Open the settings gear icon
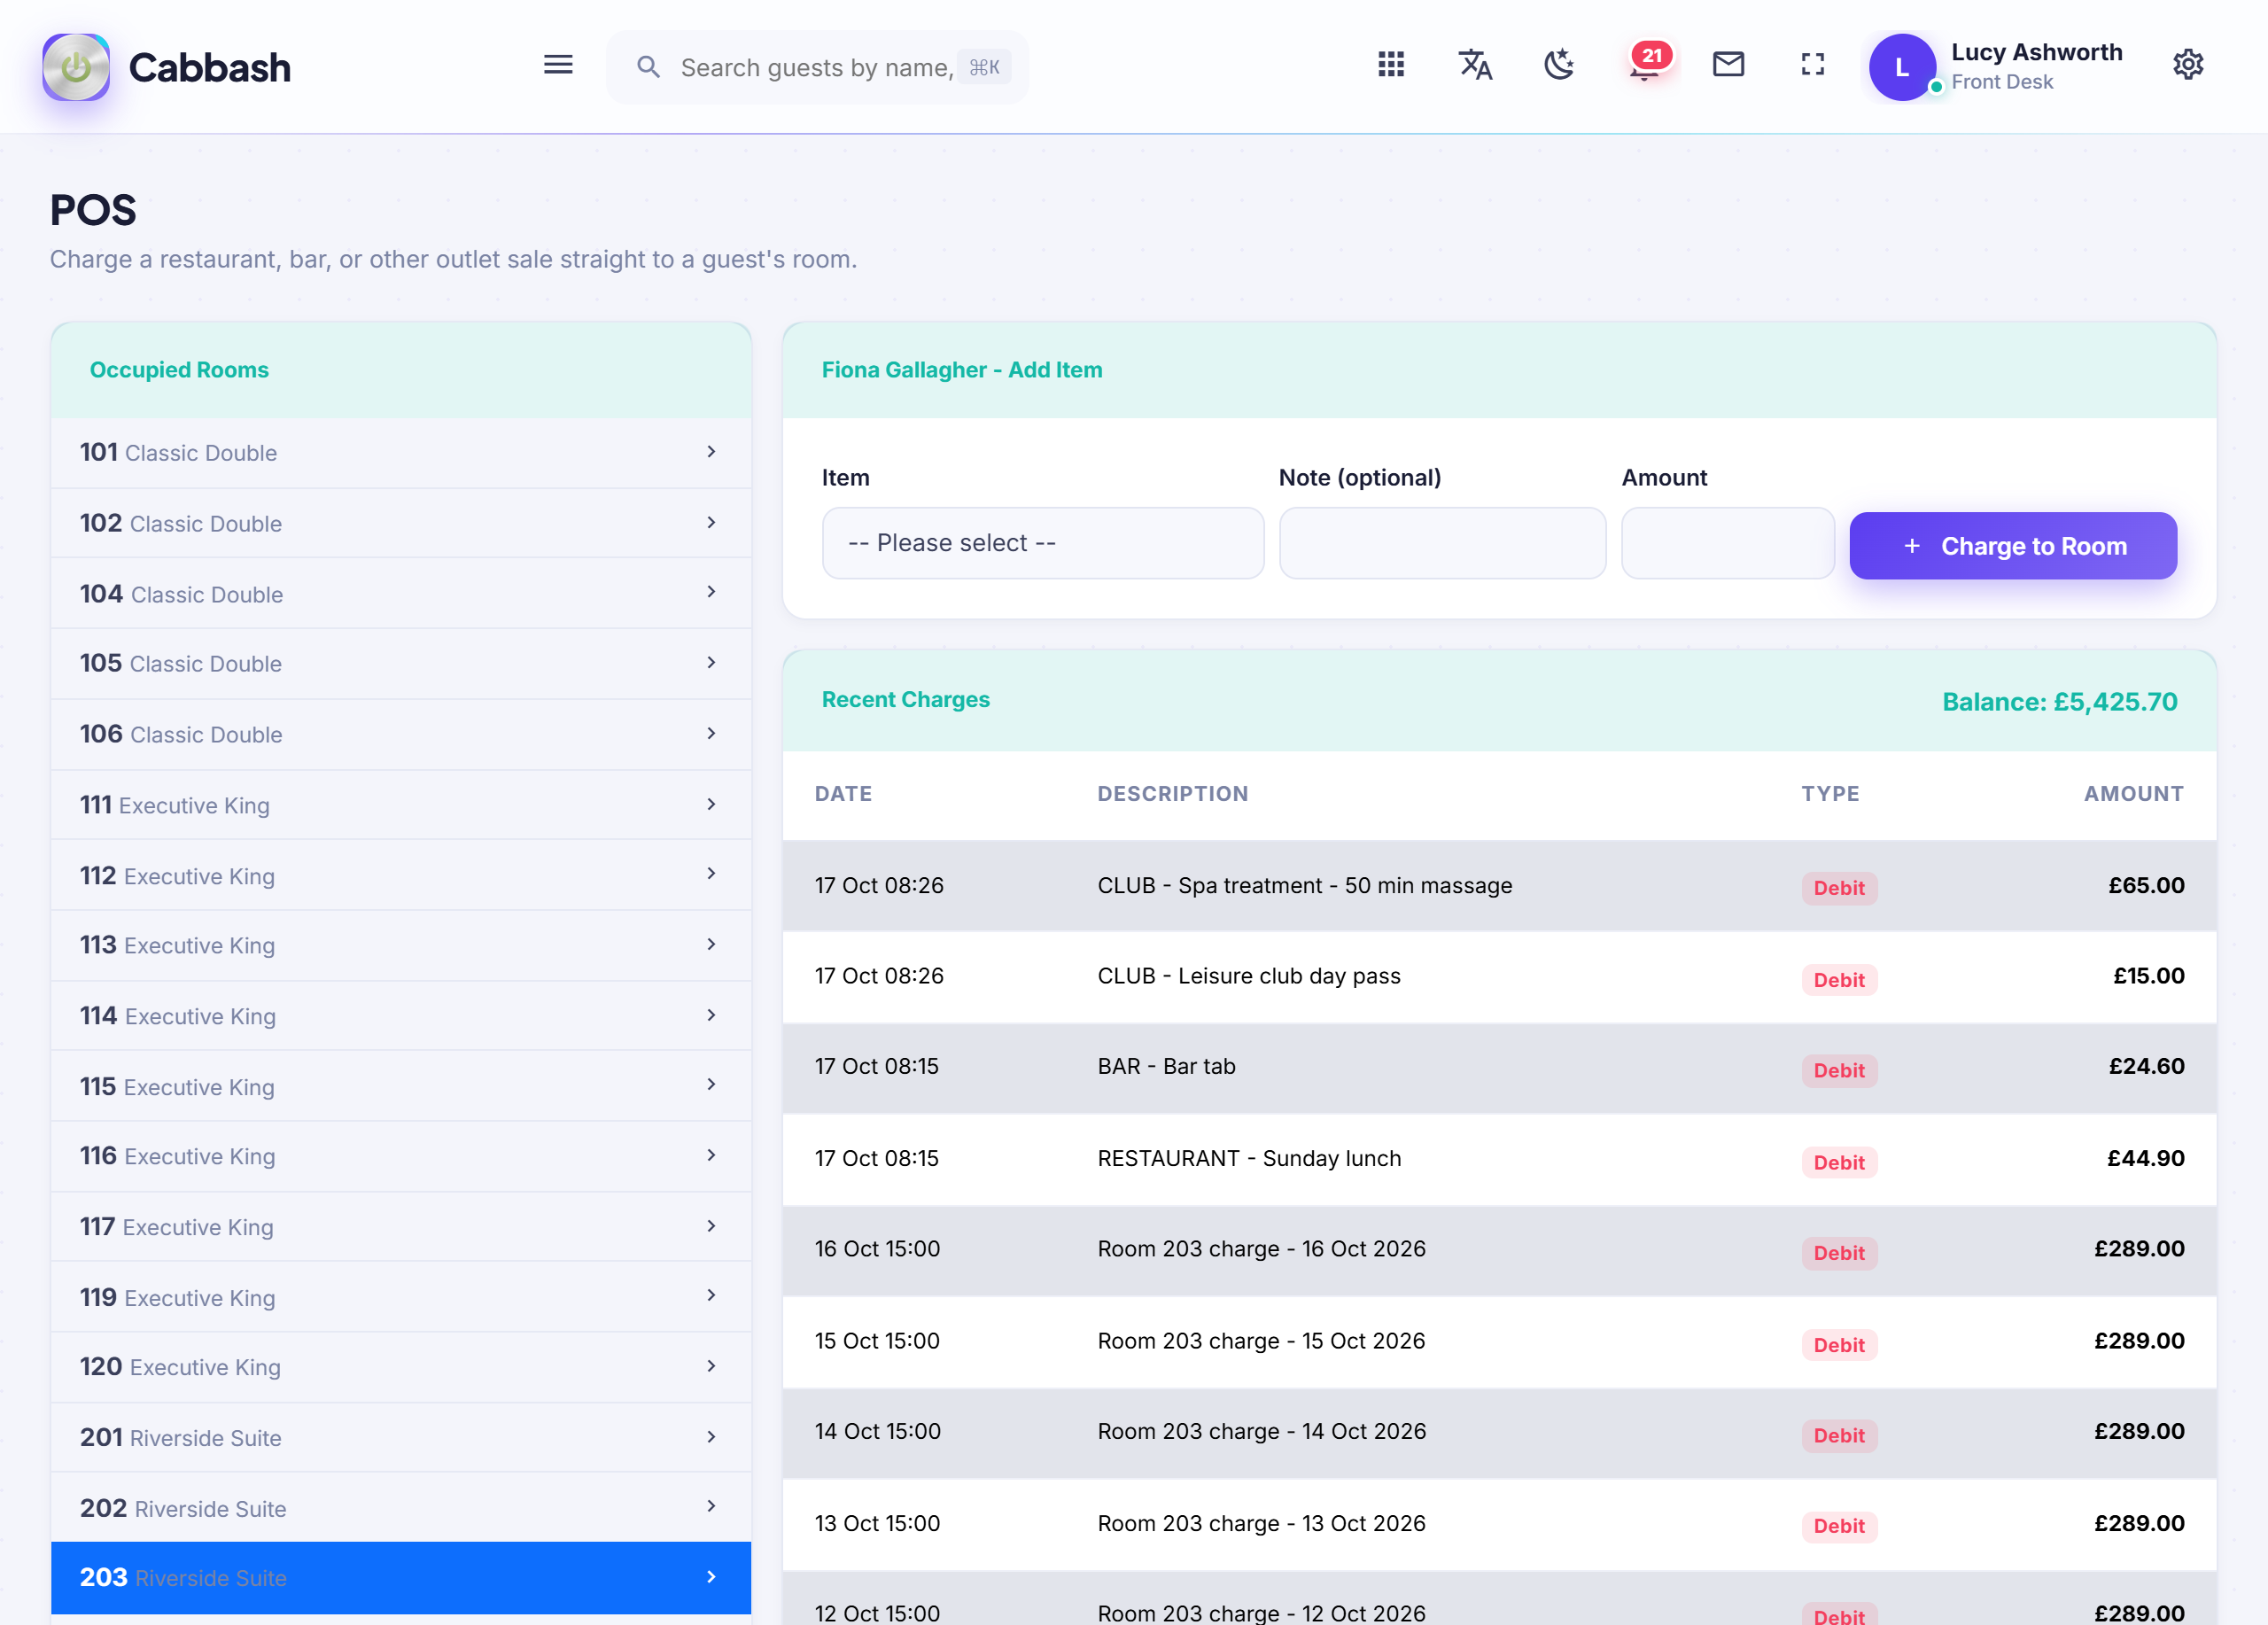Screen dimensions: 2268x1625 [x=2188, y=65]
